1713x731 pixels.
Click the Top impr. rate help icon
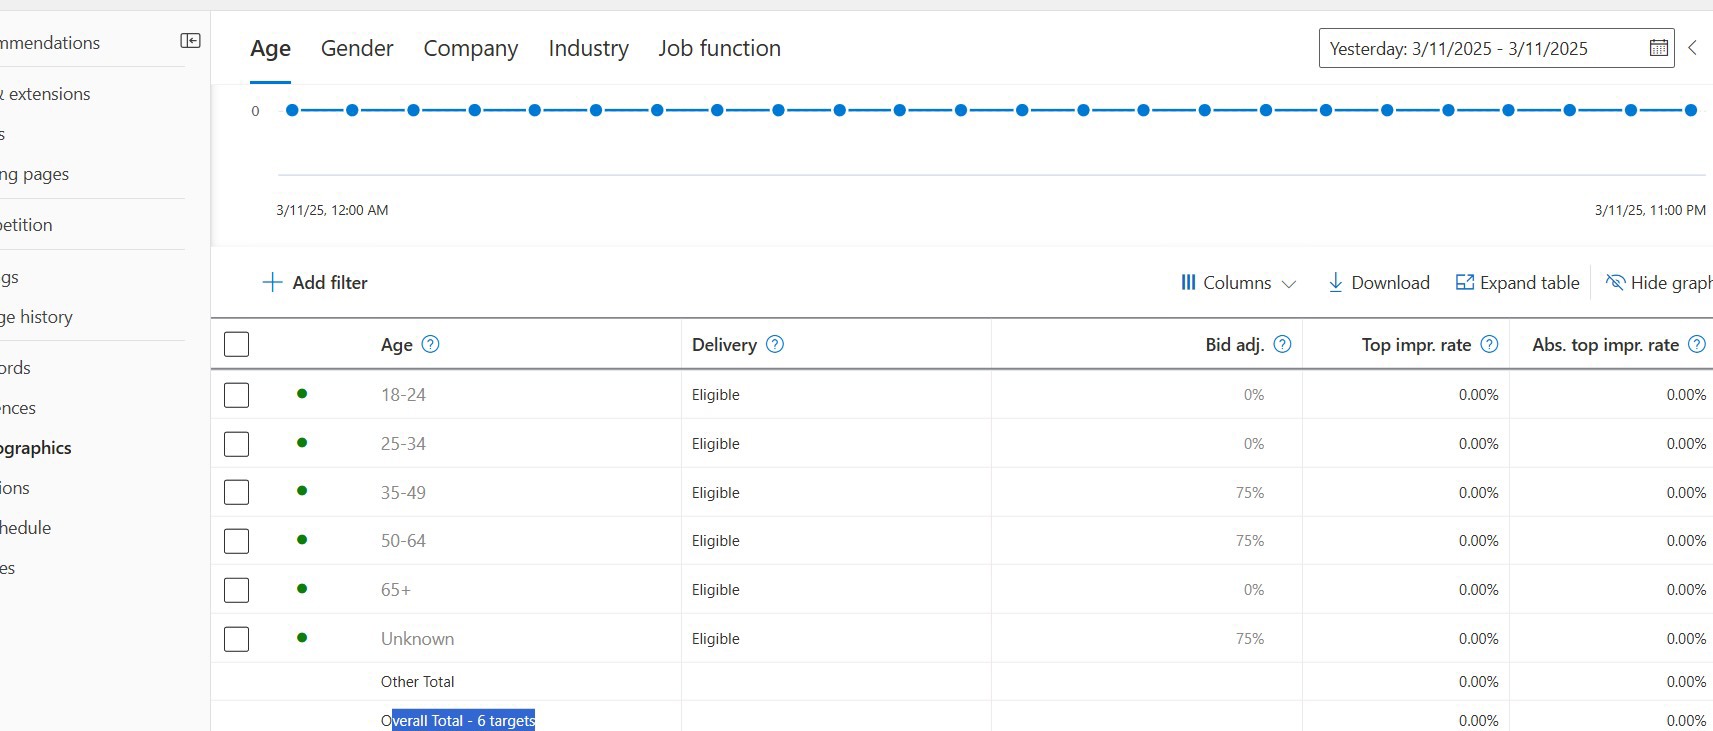[x=1489, y=344]
